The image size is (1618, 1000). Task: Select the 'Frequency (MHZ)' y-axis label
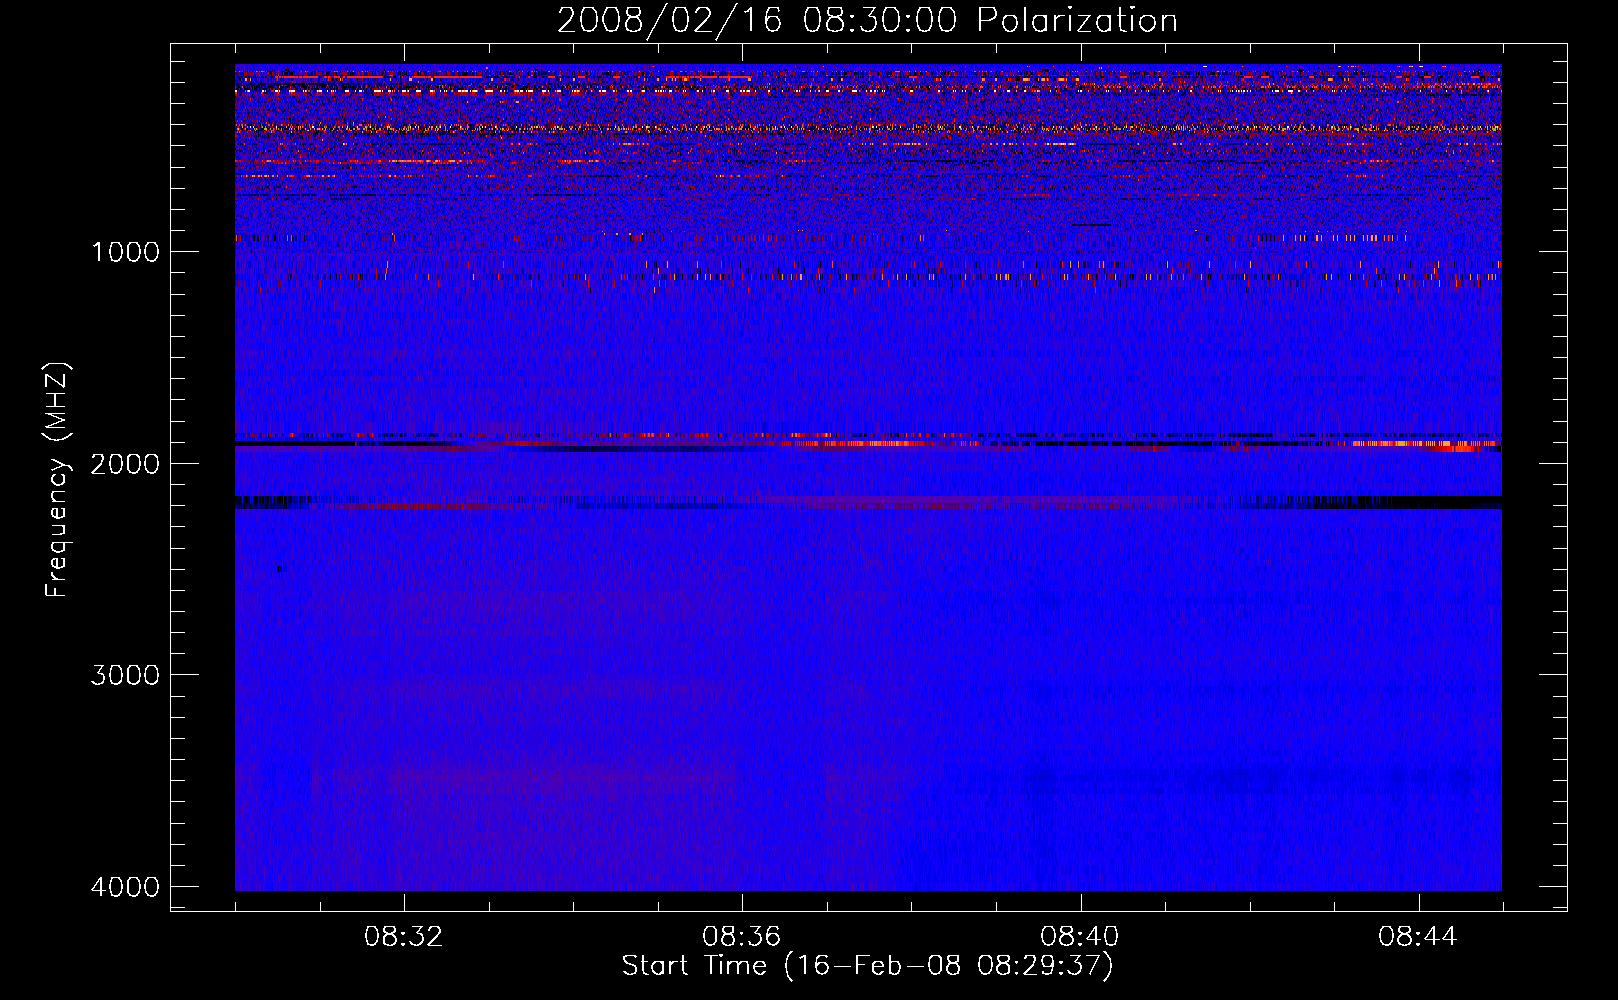coord(57,480)
